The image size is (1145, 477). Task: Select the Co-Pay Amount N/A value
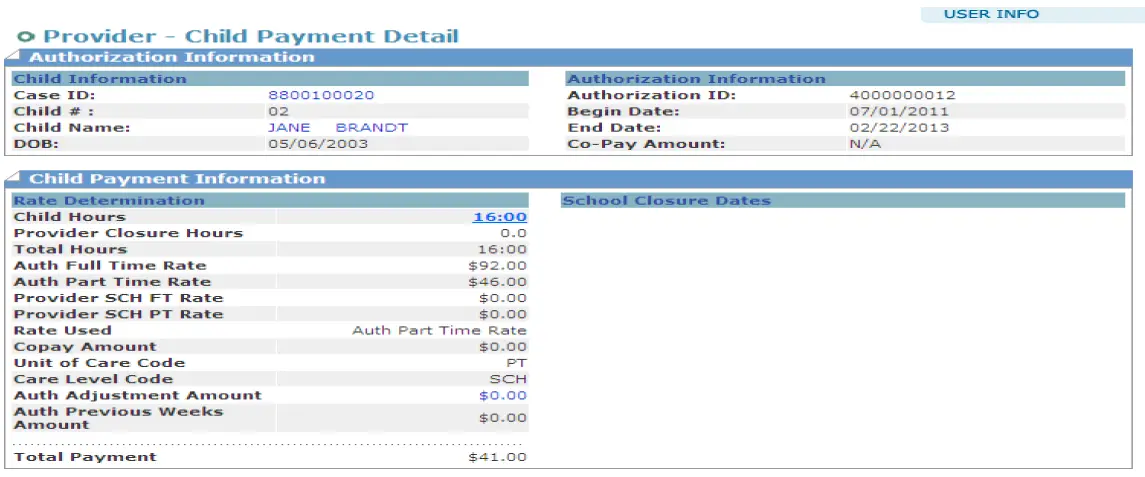coord(865,144)
